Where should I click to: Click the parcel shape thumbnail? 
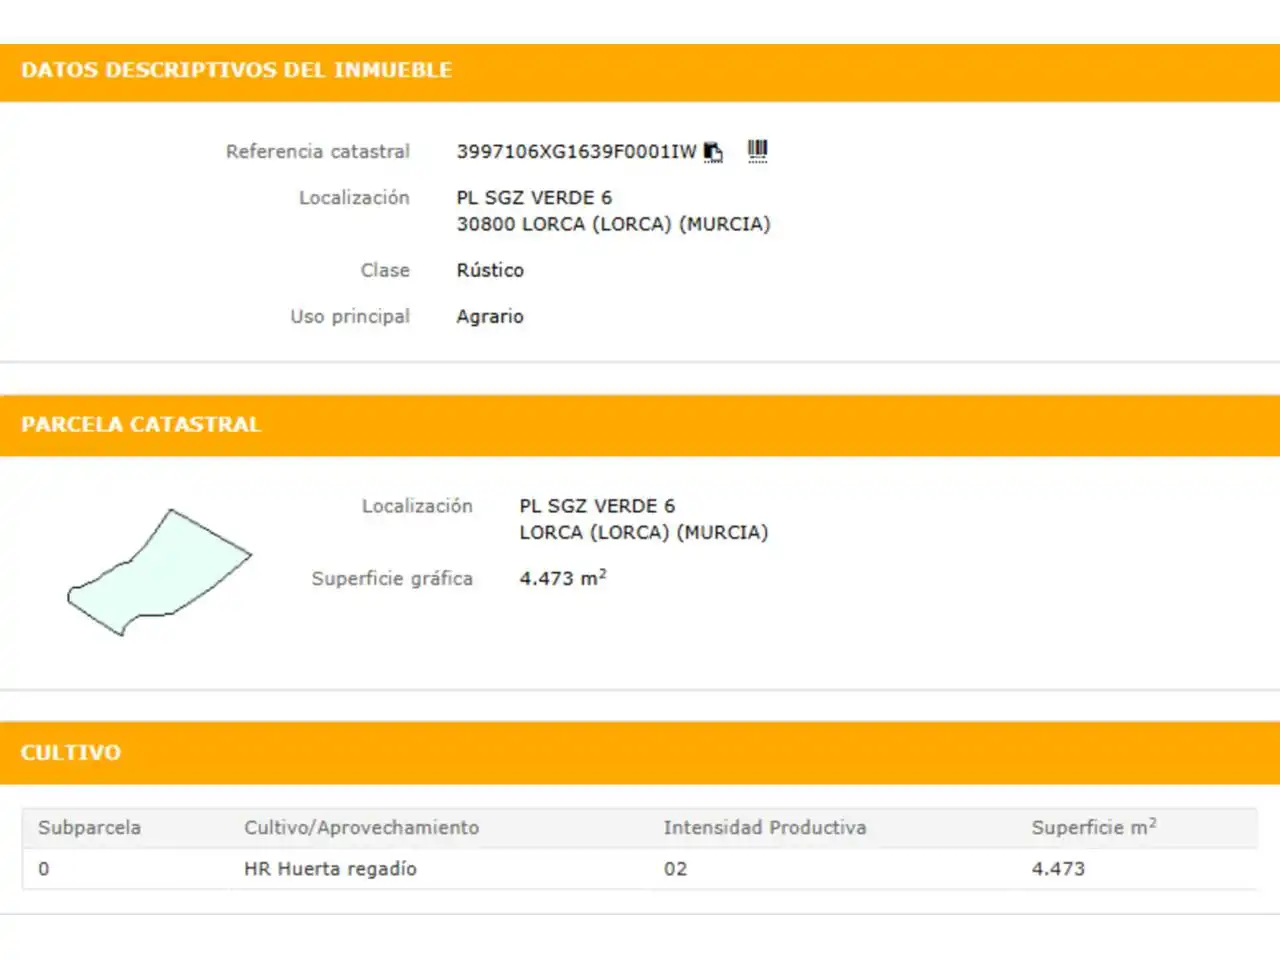pyautogui.click(x=159, y=572)
